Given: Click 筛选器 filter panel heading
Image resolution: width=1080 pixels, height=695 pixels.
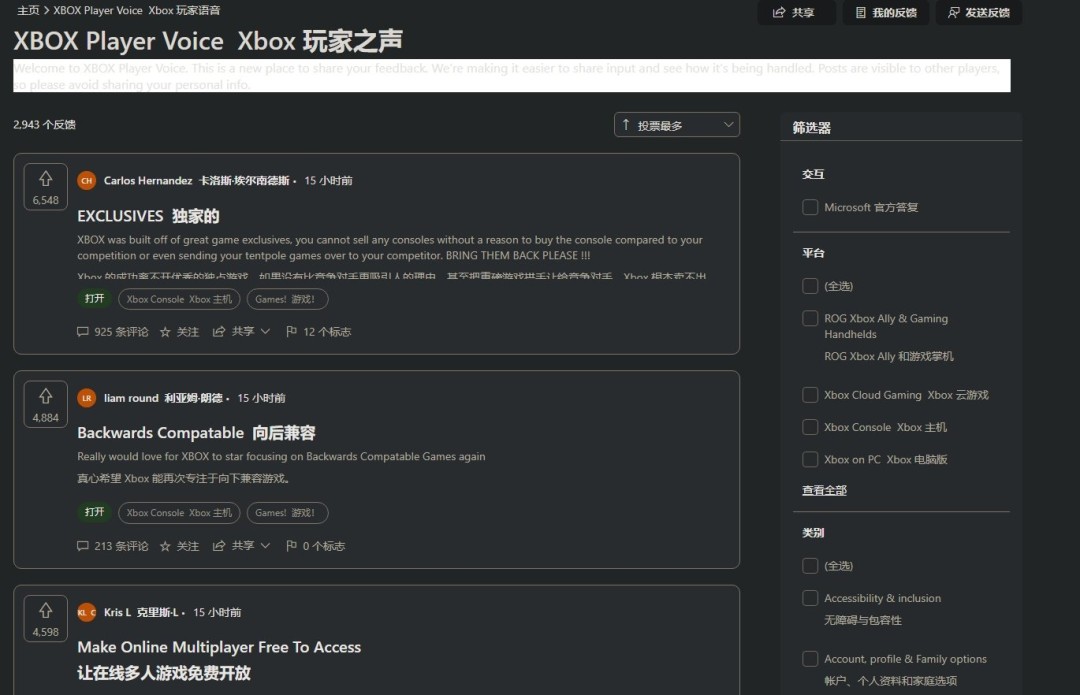Looking at the screenshot, I should coord(811,127).
